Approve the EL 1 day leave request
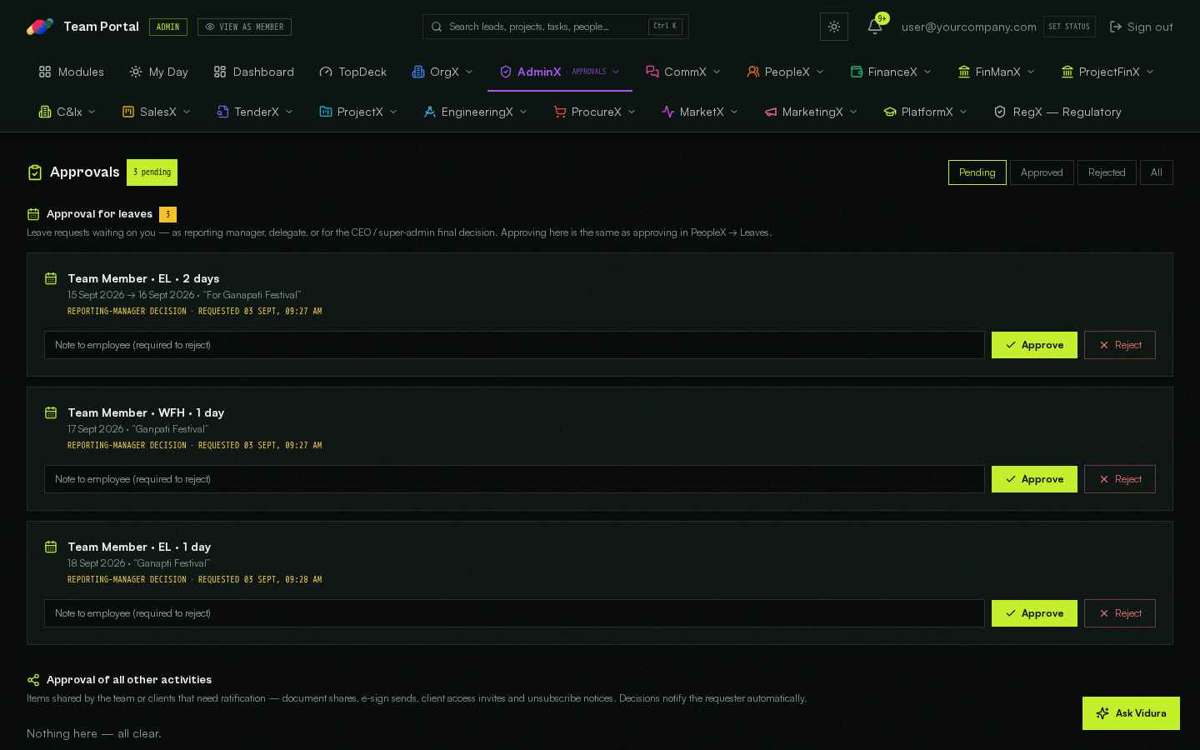1200x750 pixels. [x=1034, y=613]
